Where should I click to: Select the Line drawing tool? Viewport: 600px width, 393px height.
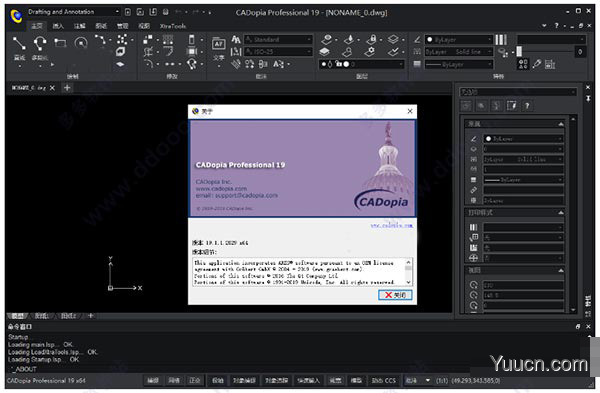click(19, 43)
